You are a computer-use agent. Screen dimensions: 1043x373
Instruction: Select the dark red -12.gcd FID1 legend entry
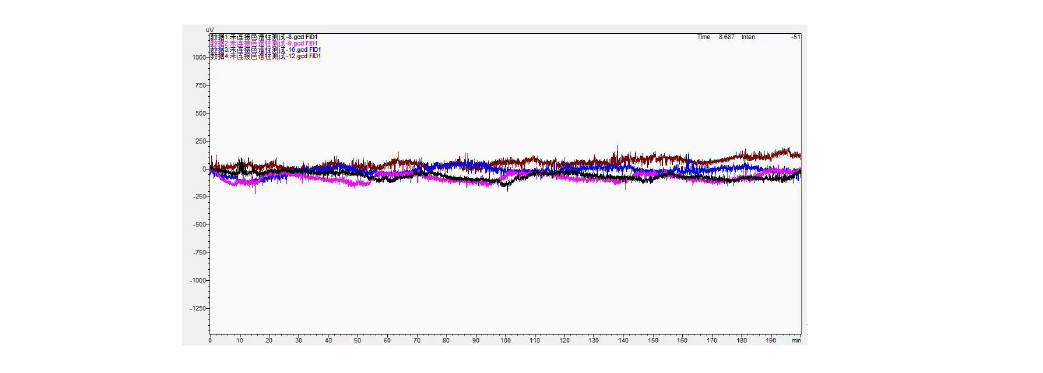(265, 56)
